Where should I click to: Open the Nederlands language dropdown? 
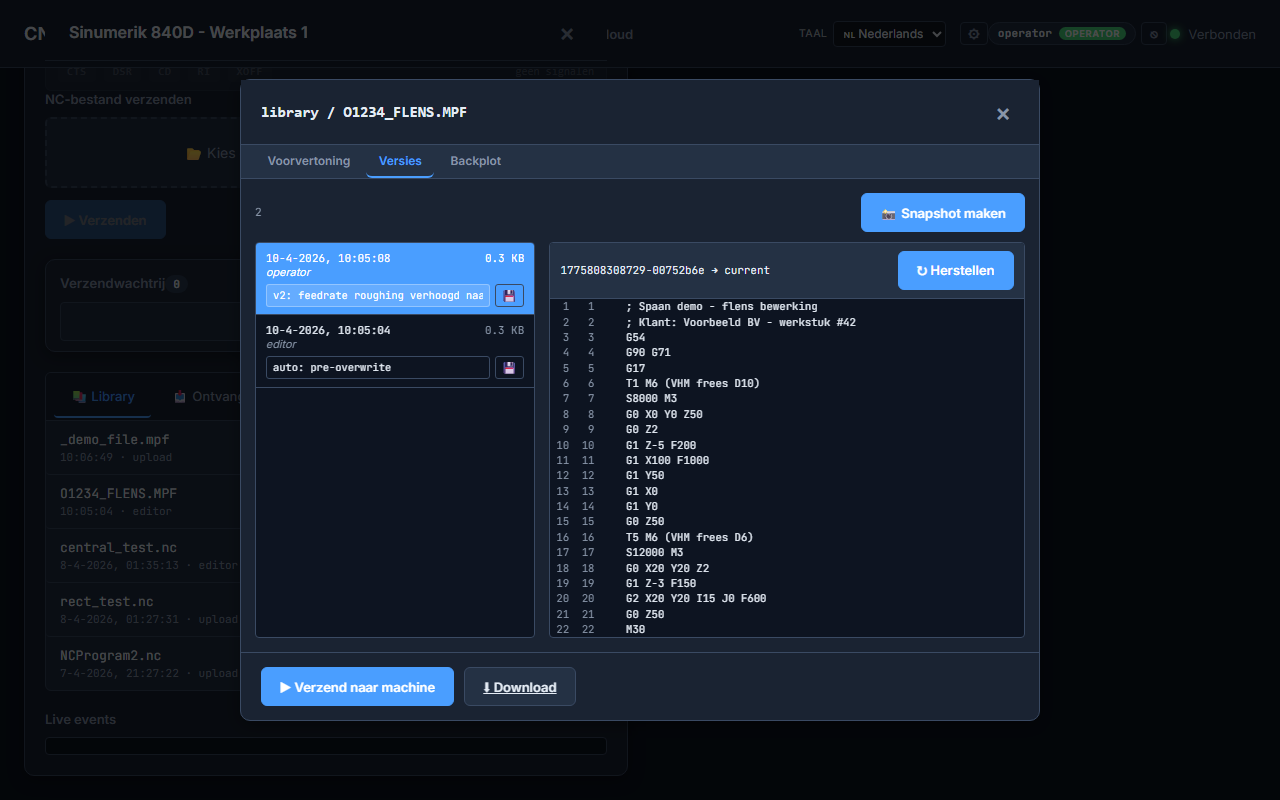889,34
